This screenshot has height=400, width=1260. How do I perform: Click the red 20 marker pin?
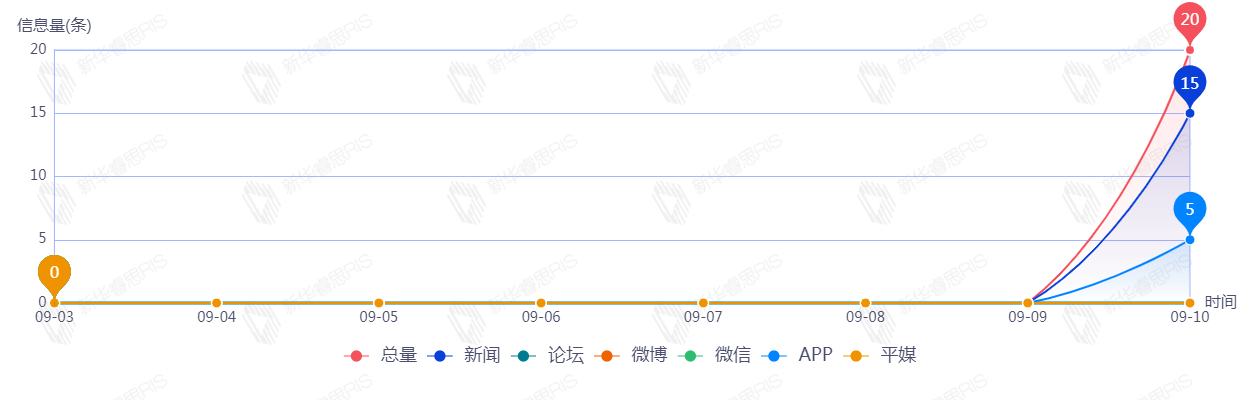tap(1190, 19)
